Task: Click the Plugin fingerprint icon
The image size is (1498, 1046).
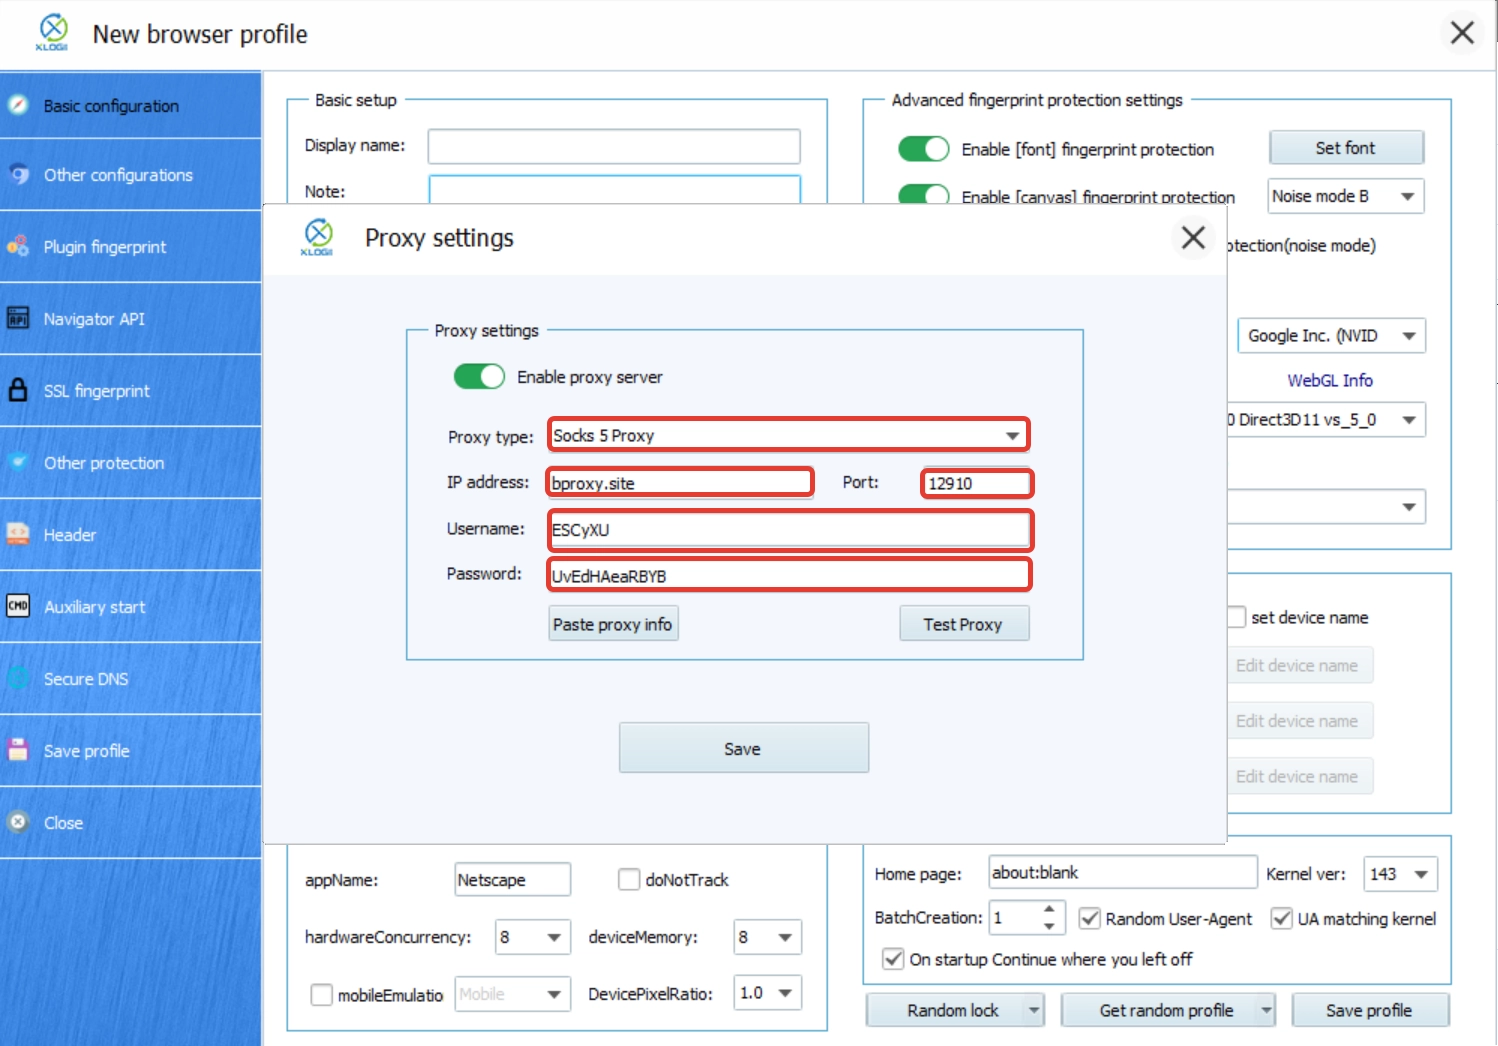Action: point(18,246)
